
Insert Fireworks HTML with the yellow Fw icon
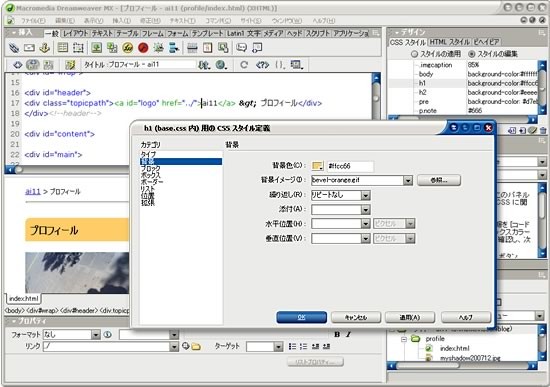tap(128, 48)
